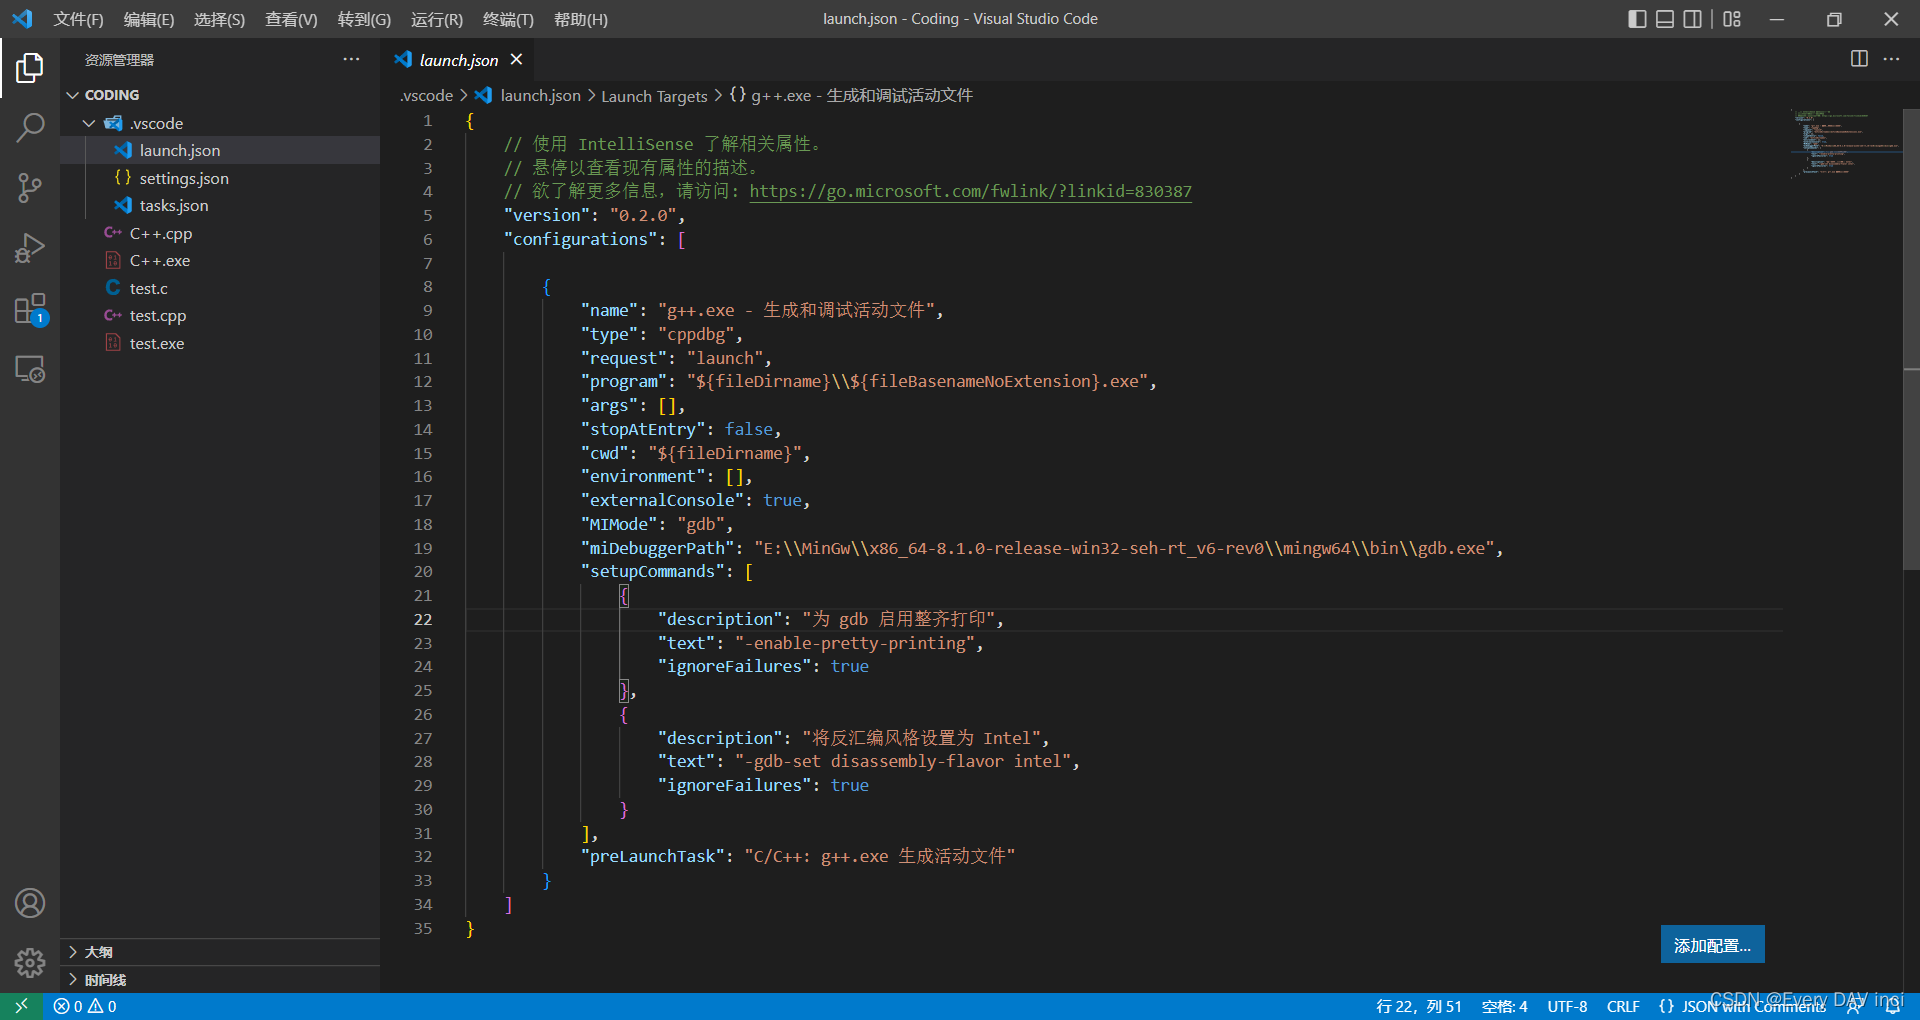The width and height of the screenshot is (1920, 1020).
Task: Open the Explorer views and more actions menu
Action: (x=351, y=59)
